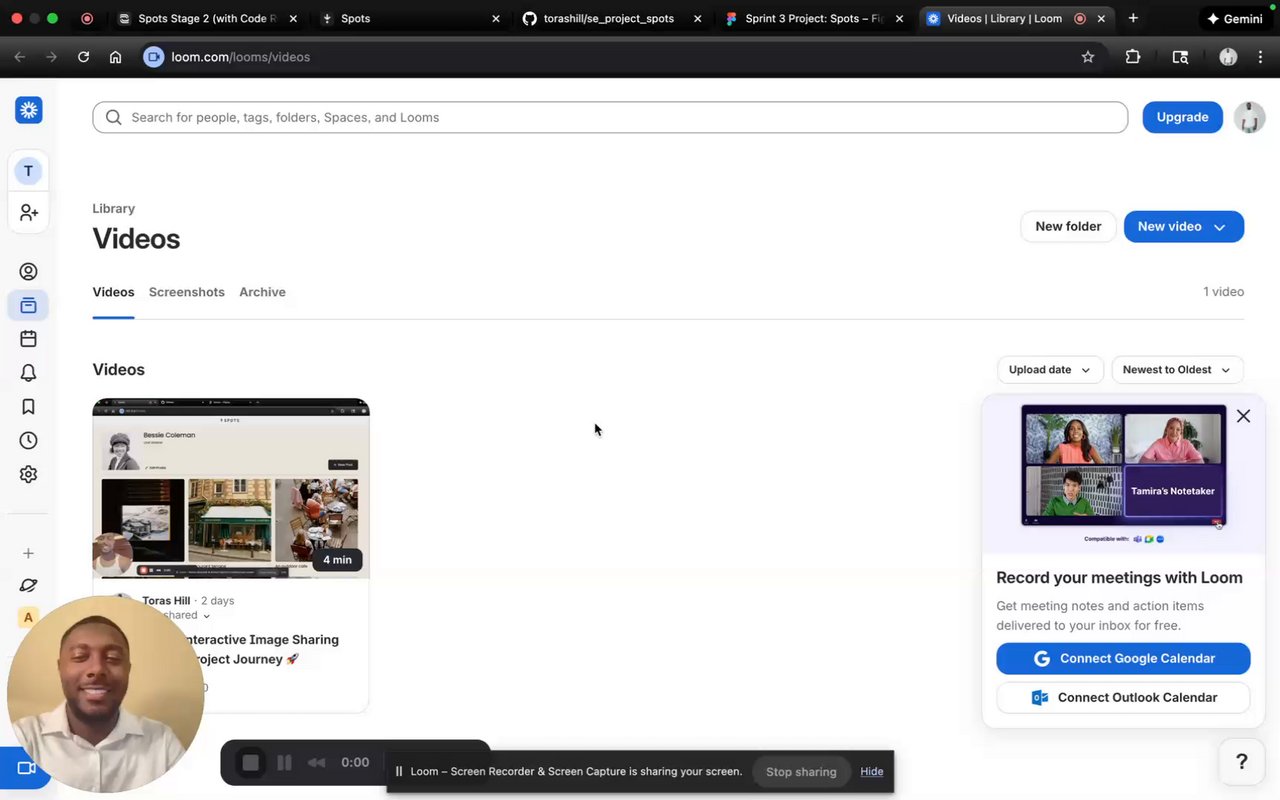
Task: Click the New folder button
Action: [1068, 226]
